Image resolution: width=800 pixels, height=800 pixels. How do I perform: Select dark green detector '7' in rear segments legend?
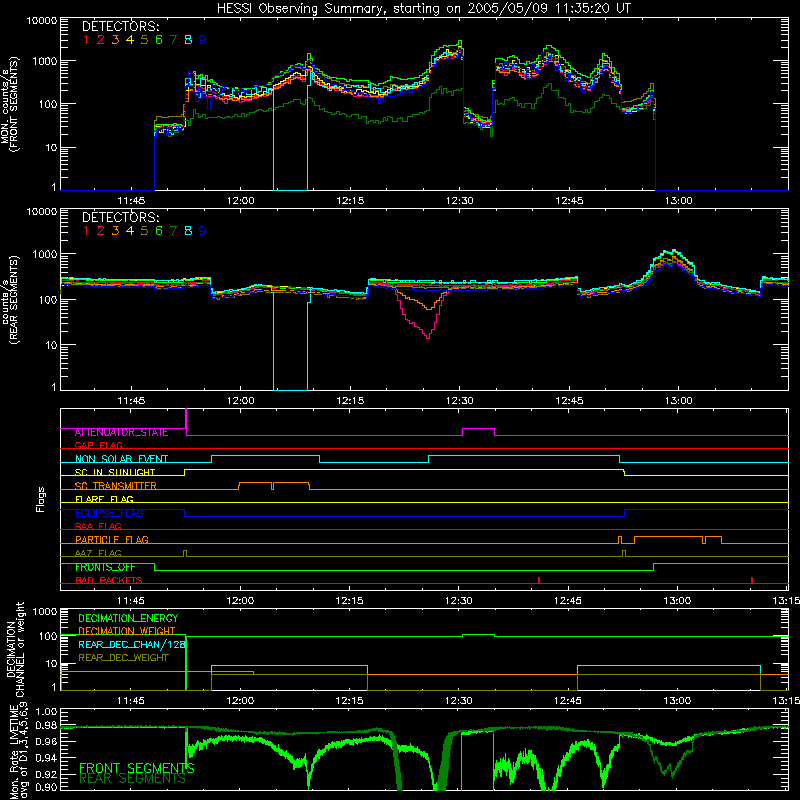click(173, 231)
